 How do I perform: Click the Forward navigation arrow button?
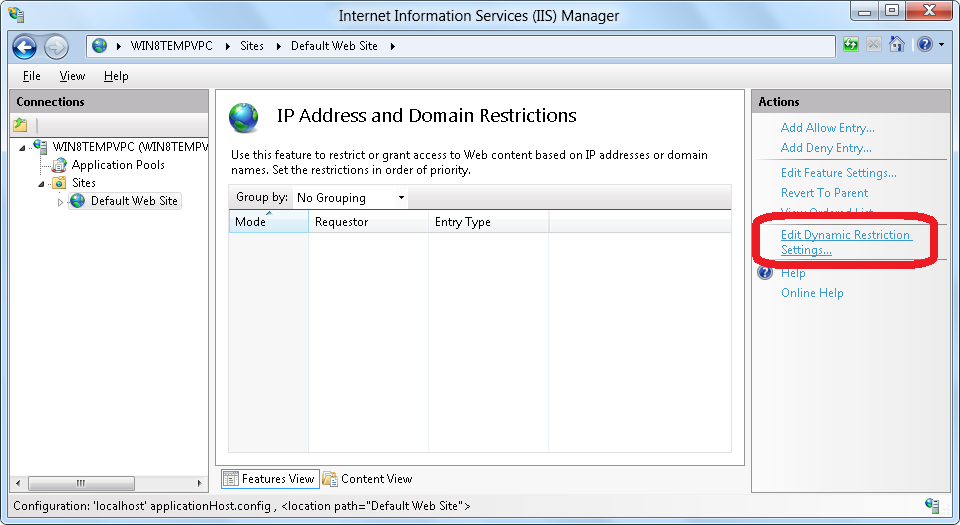tap(56, 46)
